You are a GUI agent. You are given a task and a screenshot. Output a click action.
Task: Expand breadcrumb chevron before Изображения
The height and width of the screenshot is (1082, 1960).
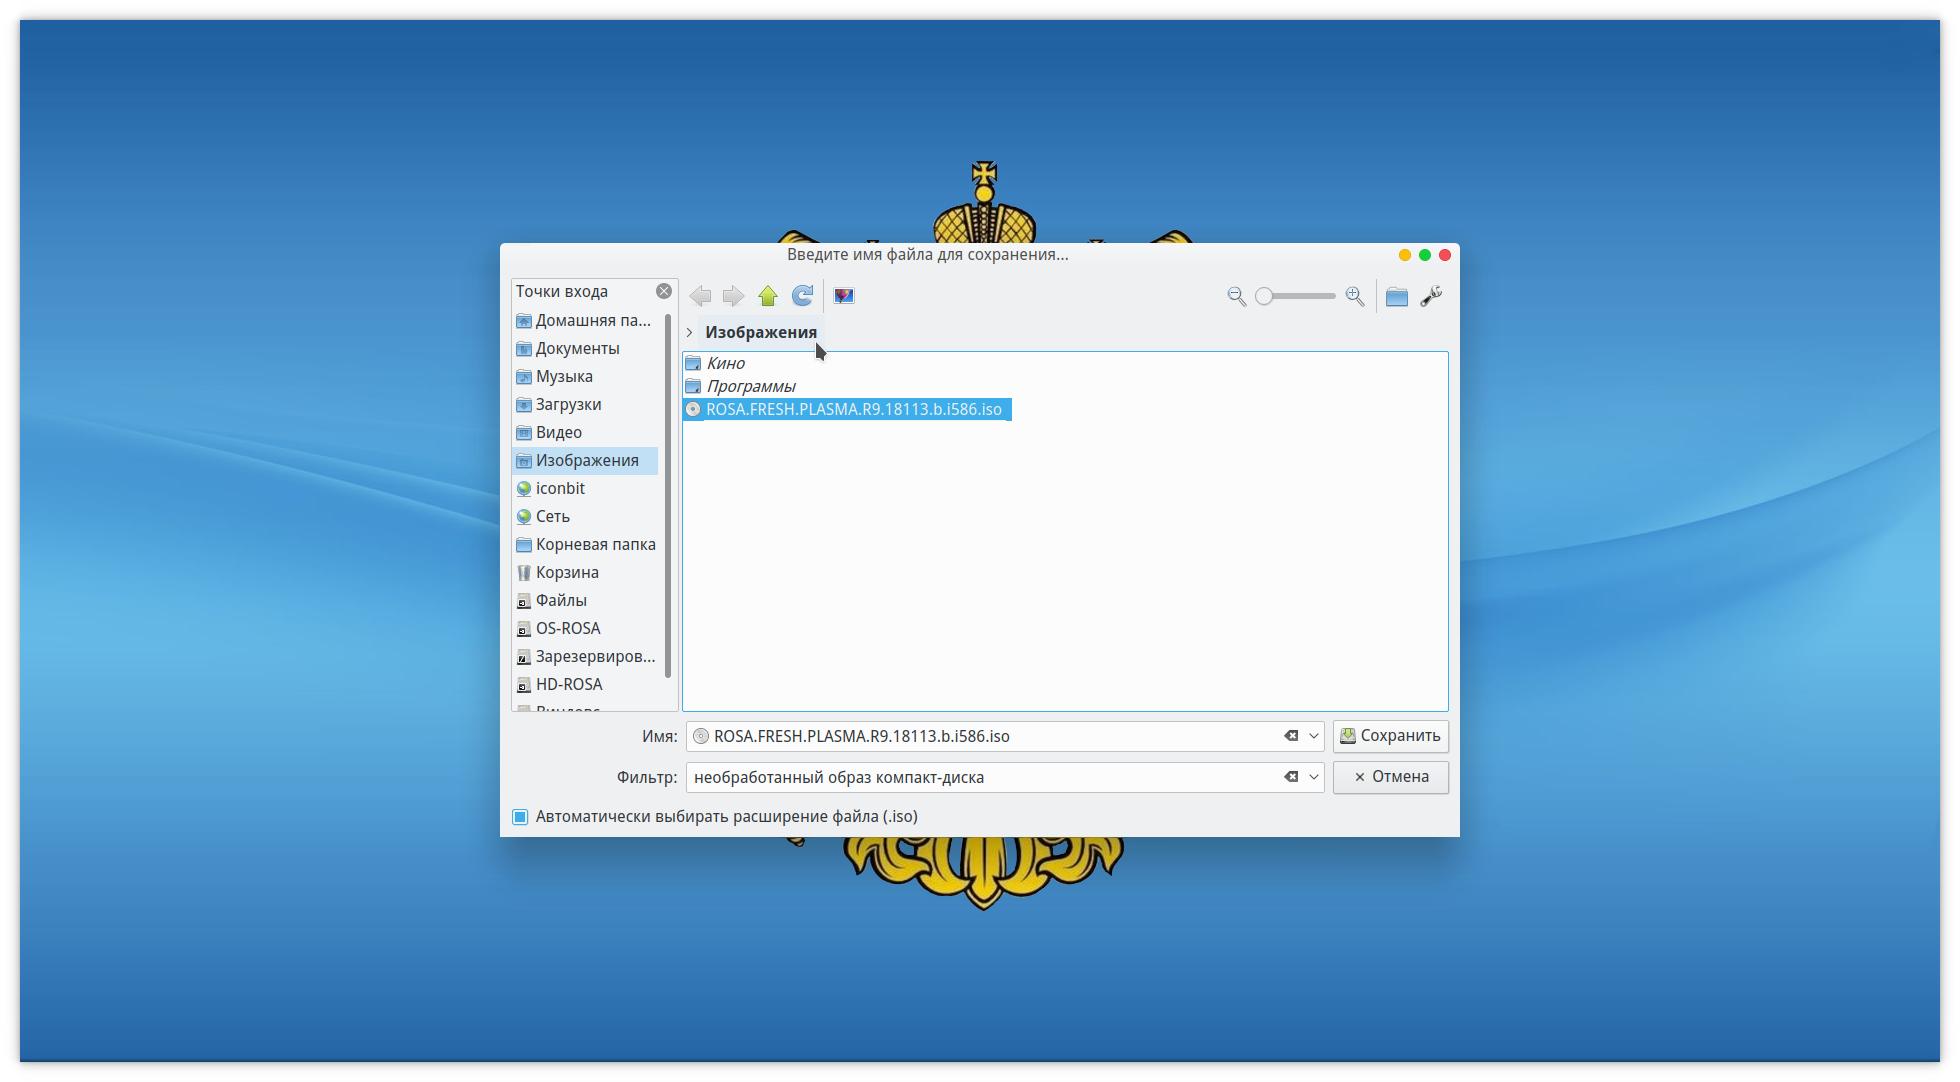coord(689,332)
